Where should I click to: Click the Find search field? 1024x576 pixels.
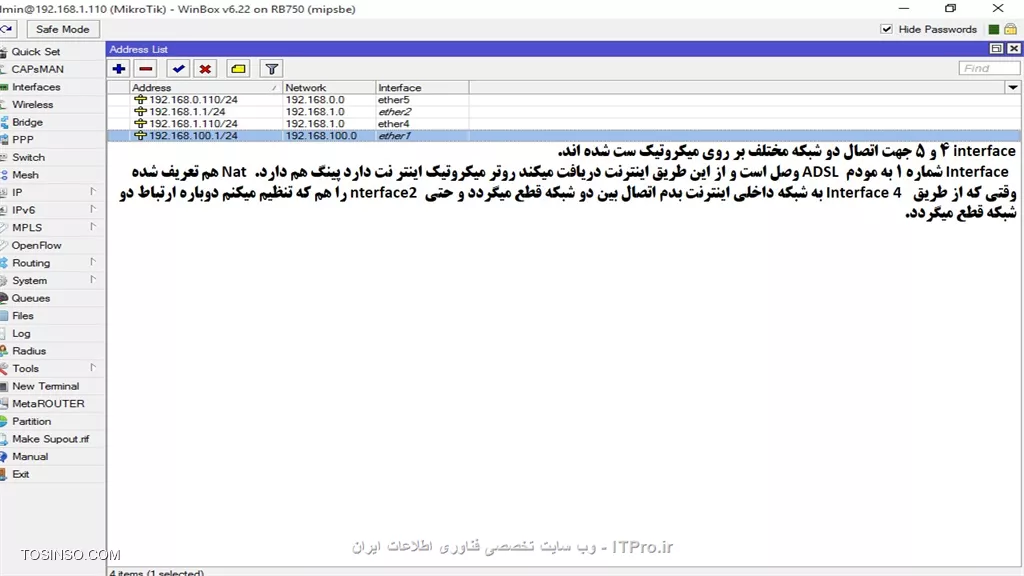coord(989,69)
